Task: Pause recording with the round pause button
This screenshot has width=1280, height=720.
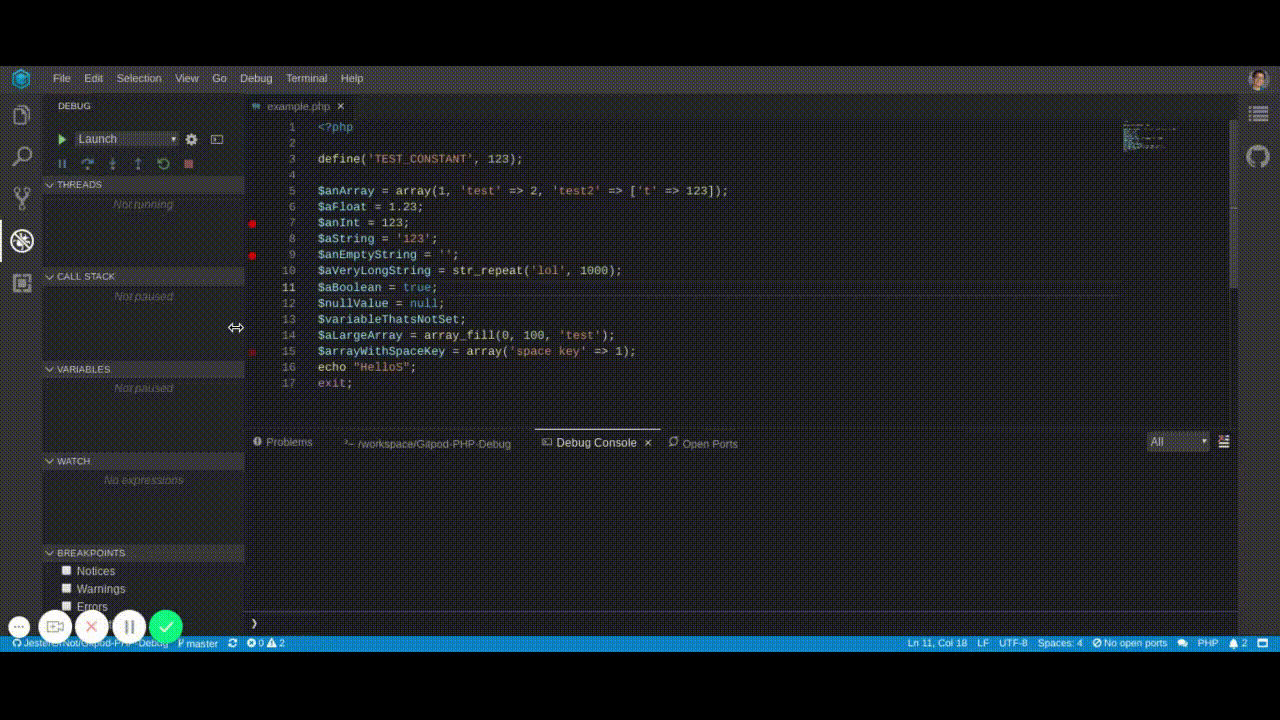Action: tap(129, 627)
